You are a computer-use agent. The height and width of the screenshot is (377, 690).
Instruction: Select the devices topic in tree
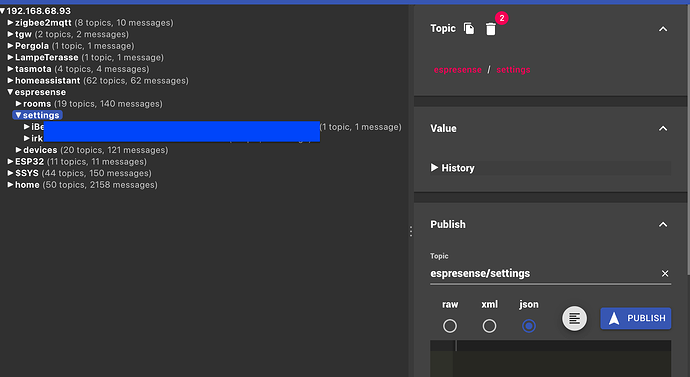click(x=40, y=150)
